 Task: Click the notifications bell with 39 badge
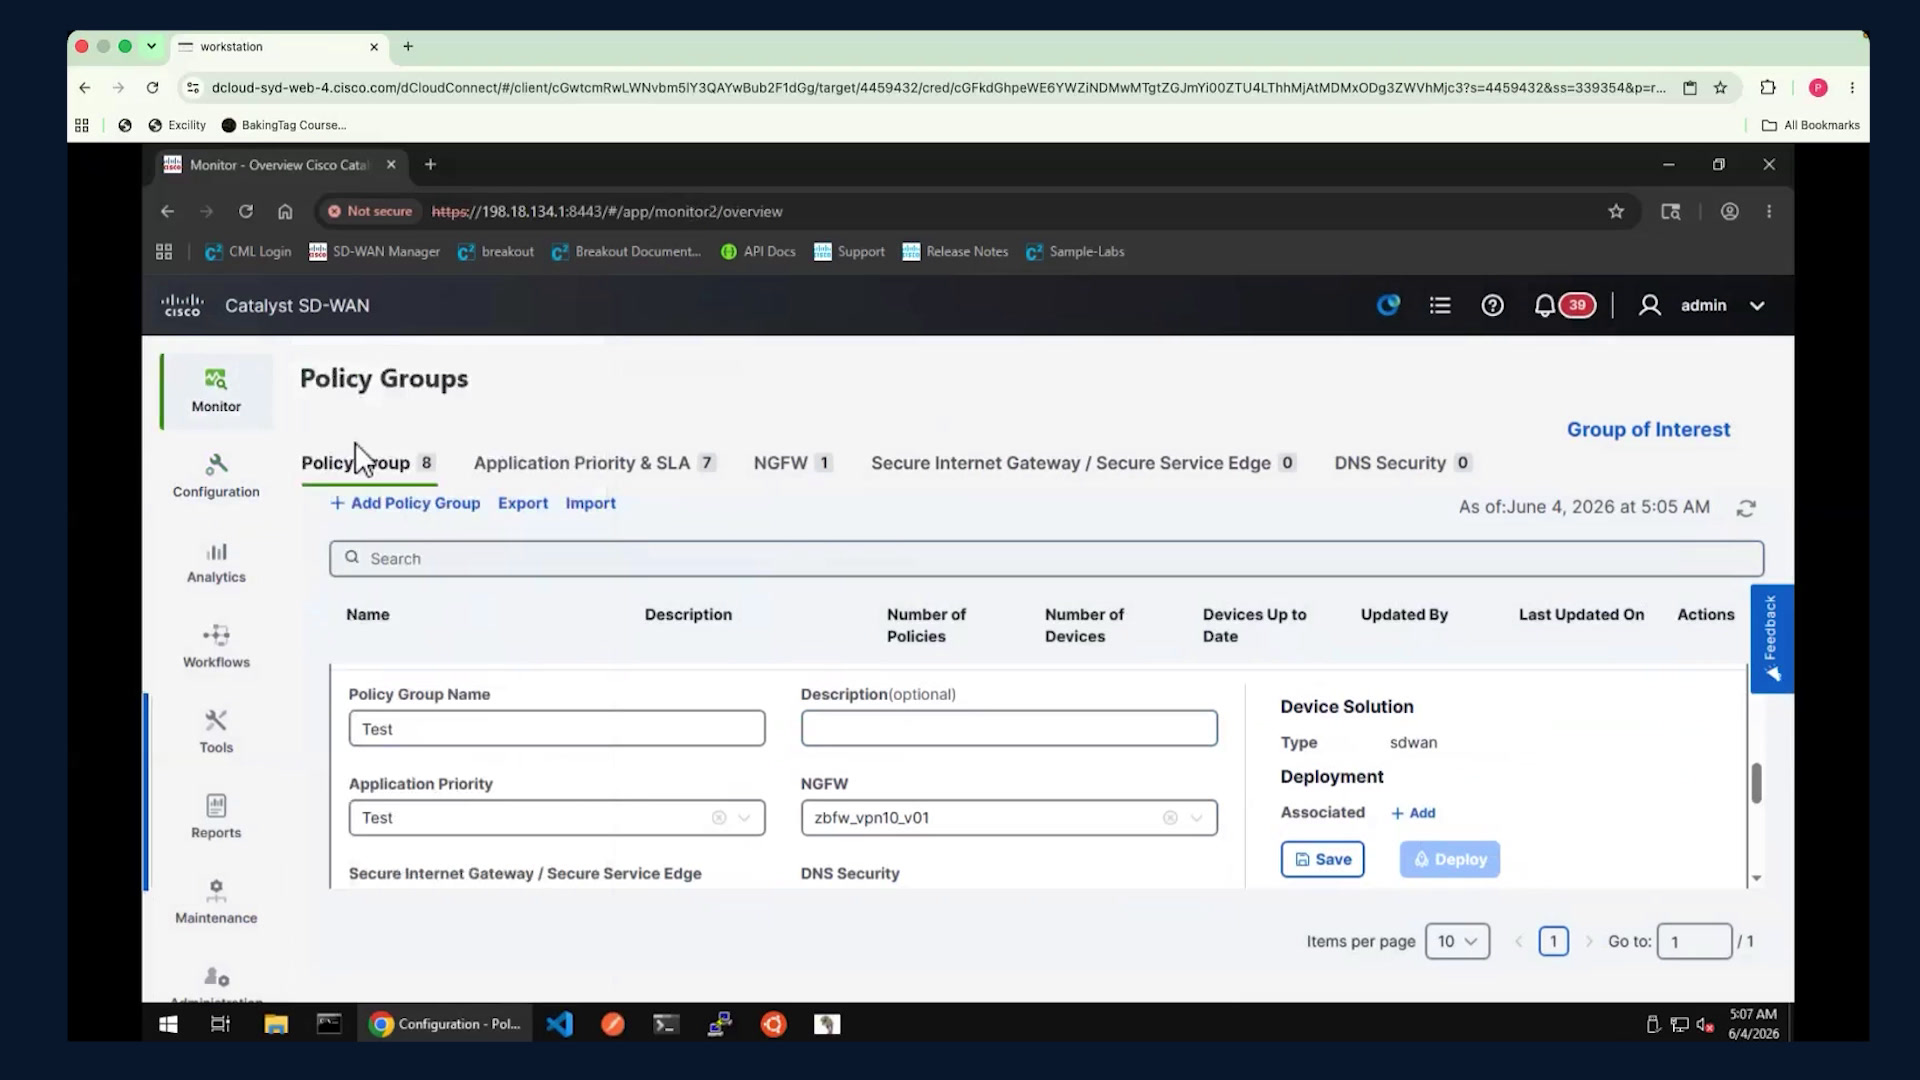click(x=1563, y=305)
